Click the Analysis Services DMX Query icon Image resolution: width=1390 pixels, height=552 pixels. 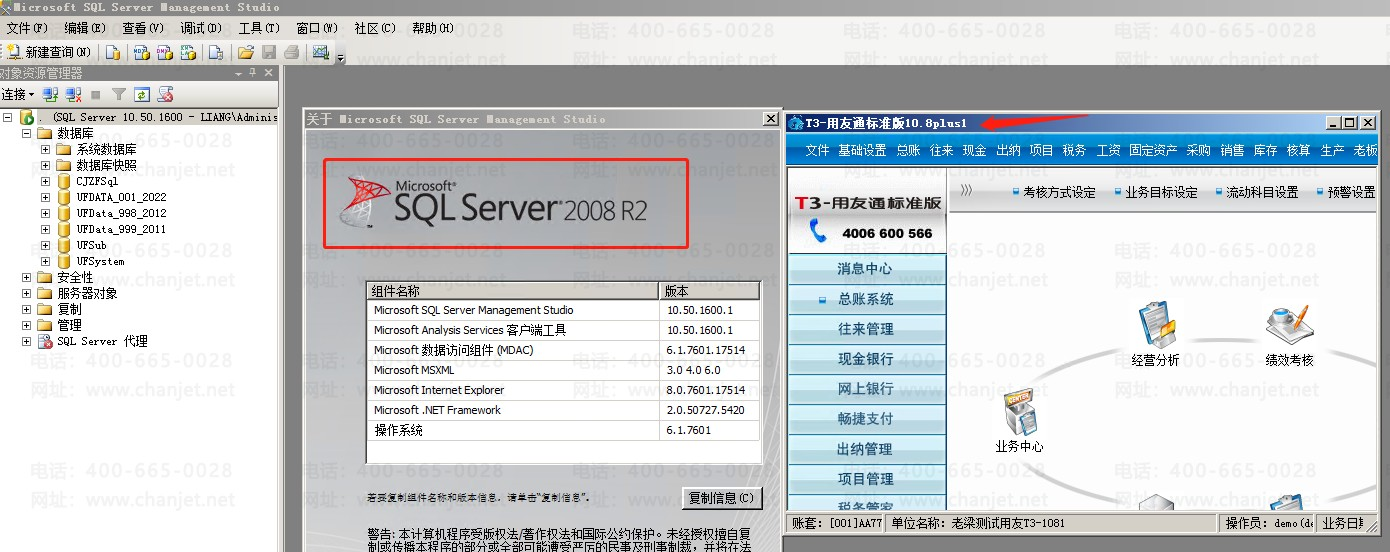[164, 52]
